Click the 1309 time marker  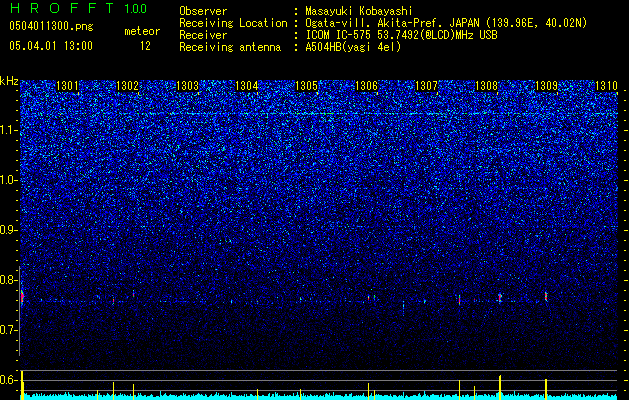[x=546, y=86]
